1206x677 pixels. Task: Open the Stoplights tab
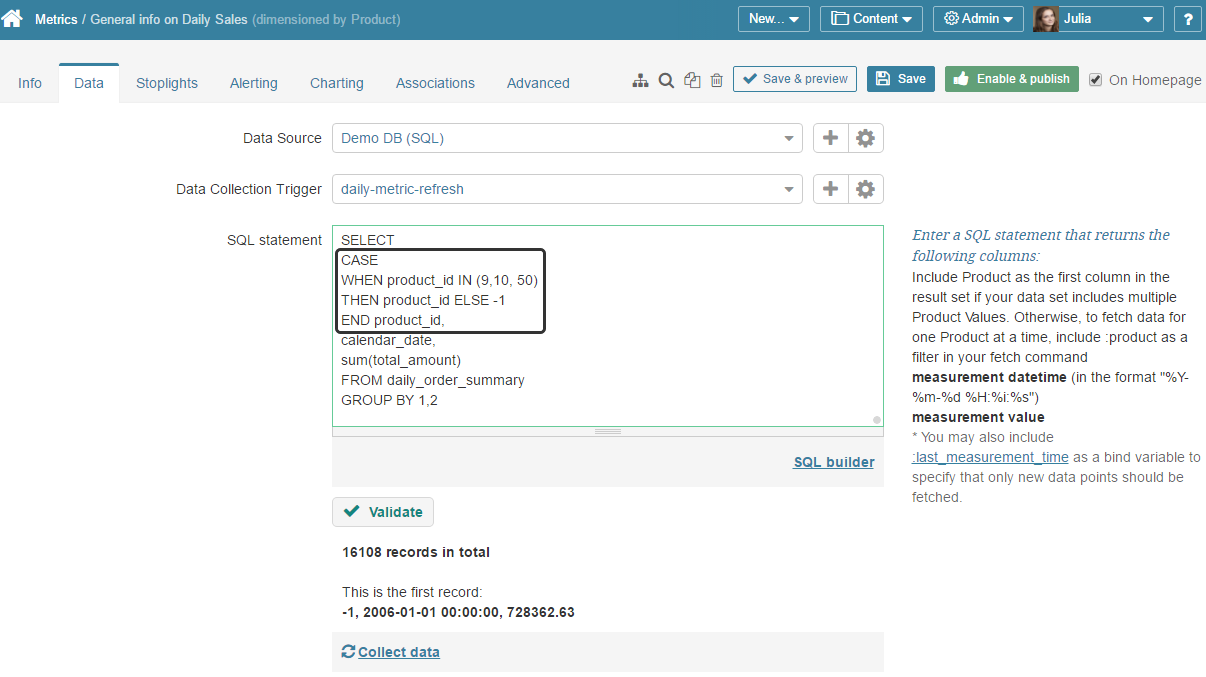point(166,83)
